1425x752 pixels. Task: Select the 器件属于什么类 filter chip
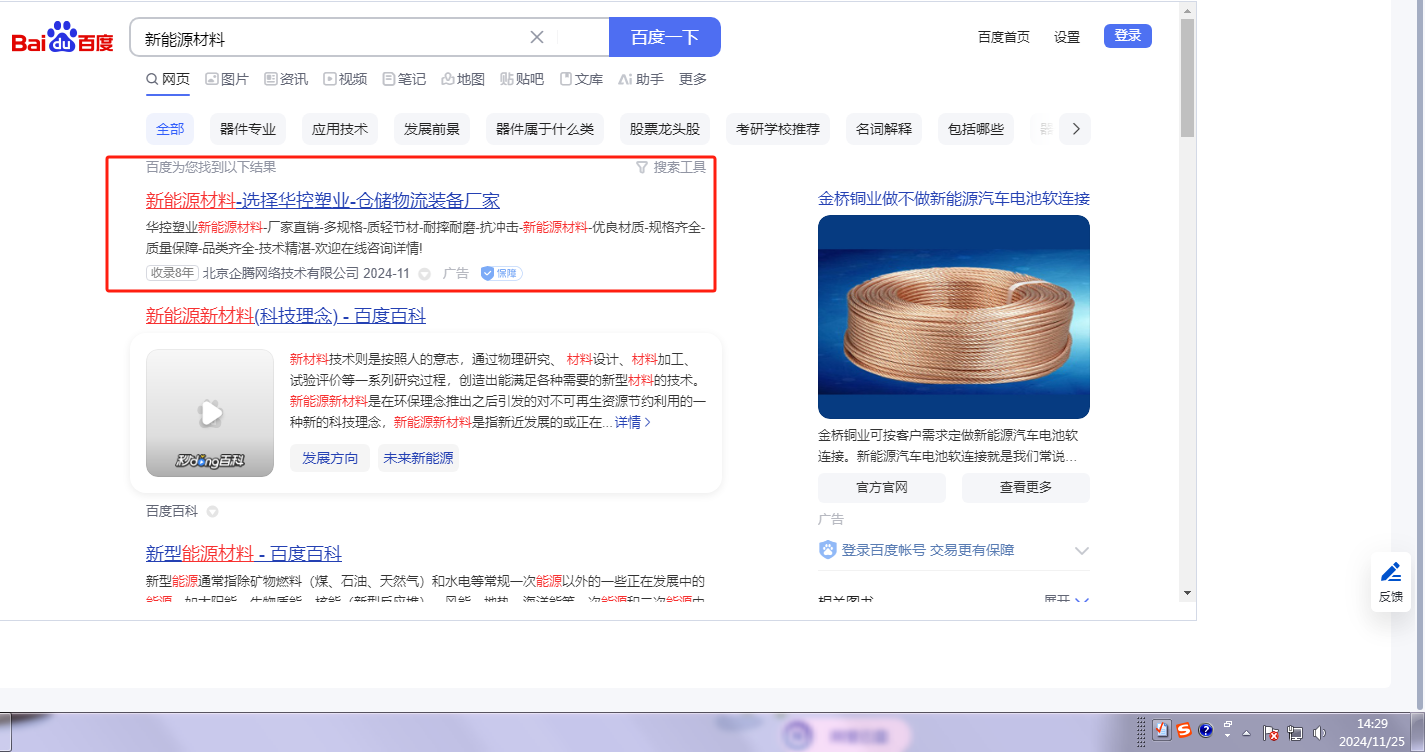click(x=545, y=129)
